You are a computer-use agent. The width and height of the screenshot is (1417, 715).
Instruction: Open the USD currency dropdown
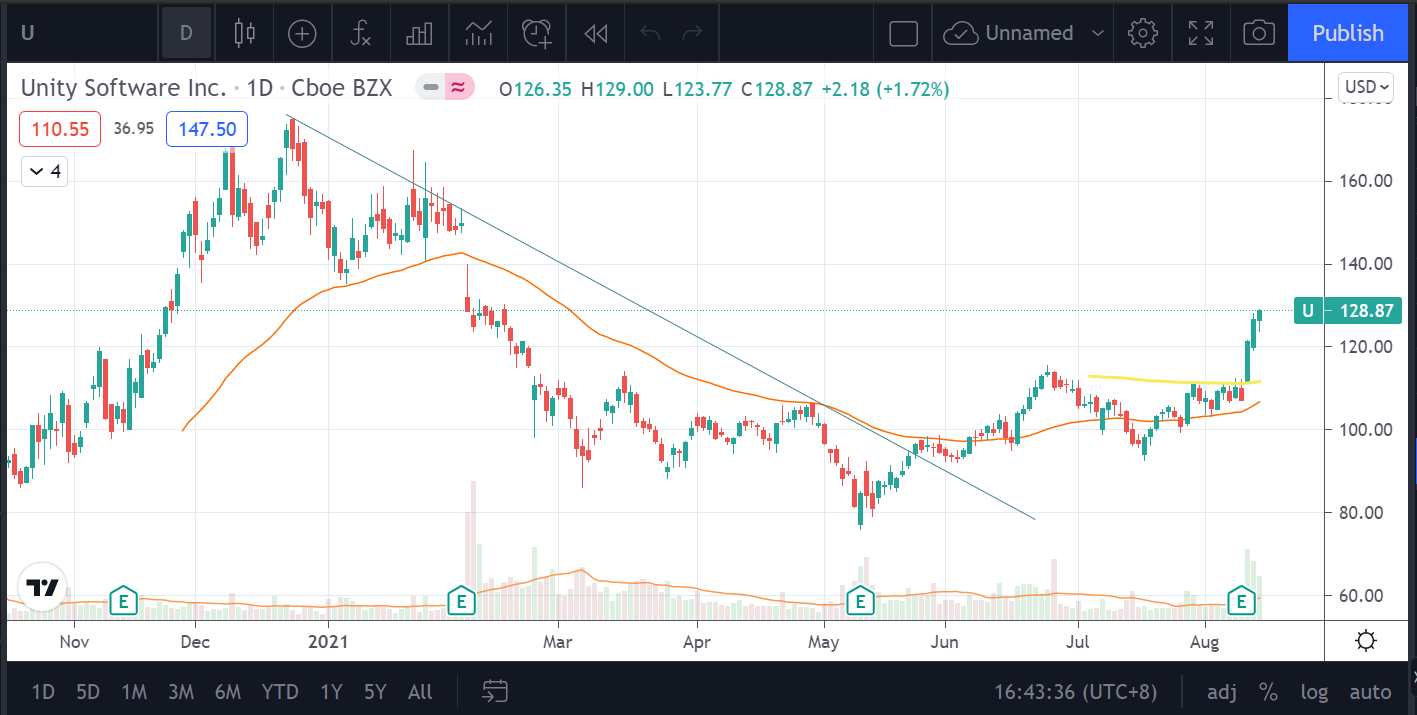[1366, 87]
